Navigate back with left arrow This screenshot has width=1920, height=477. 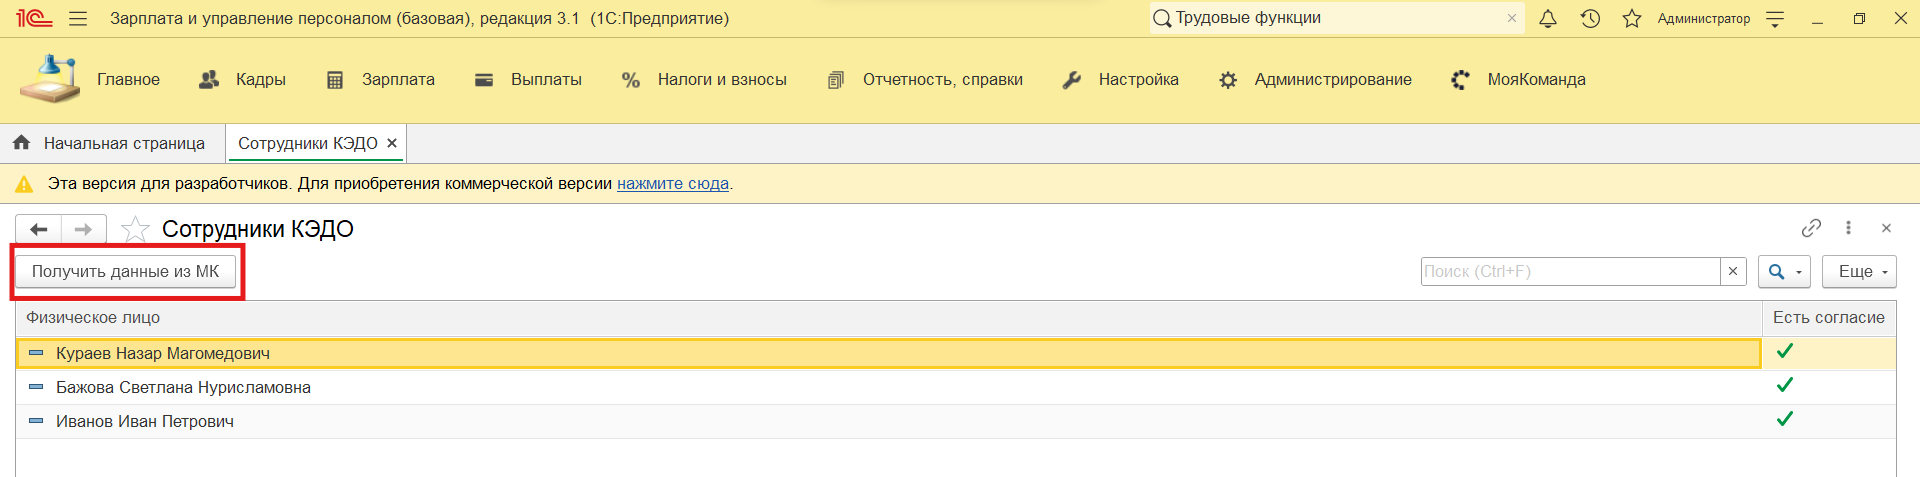click(39, 230)
